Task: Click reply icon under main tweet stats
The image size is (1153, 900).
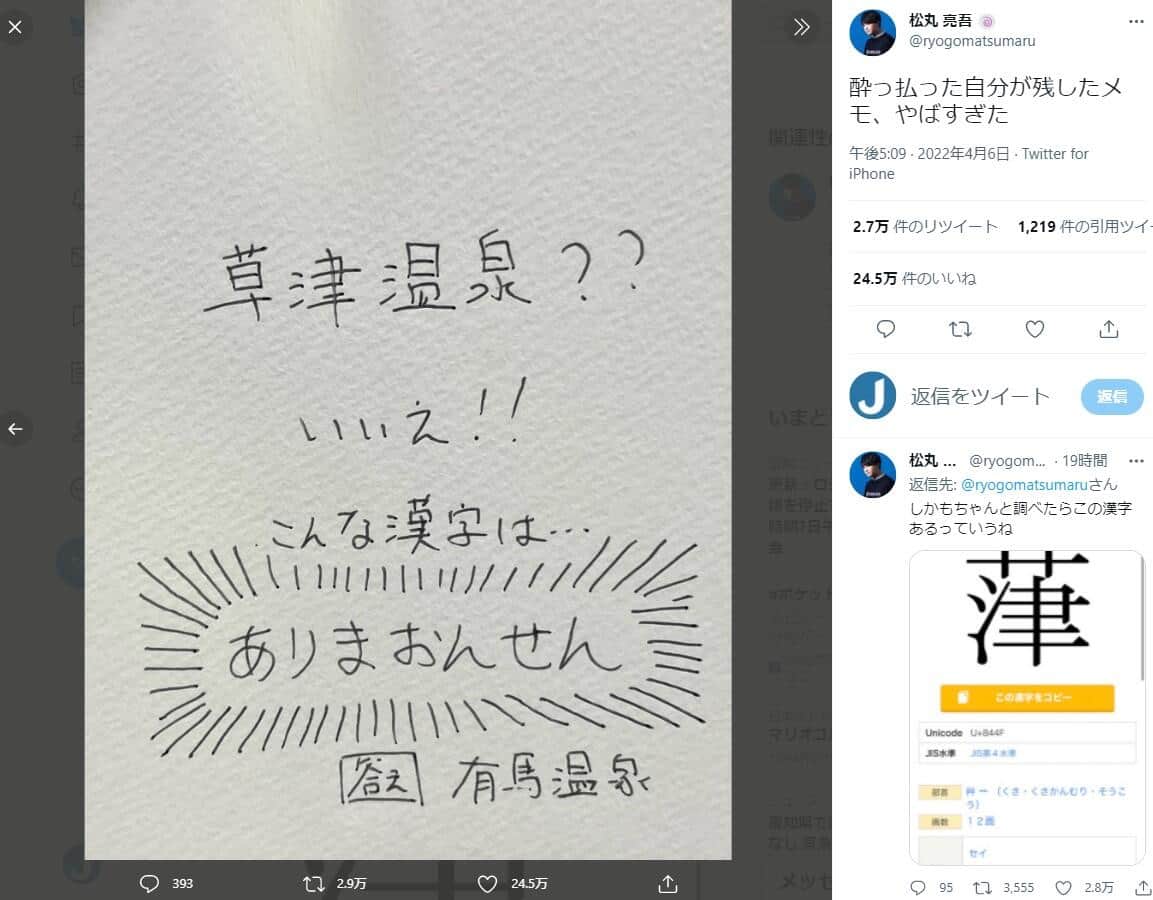Action: tap(886, 329)
